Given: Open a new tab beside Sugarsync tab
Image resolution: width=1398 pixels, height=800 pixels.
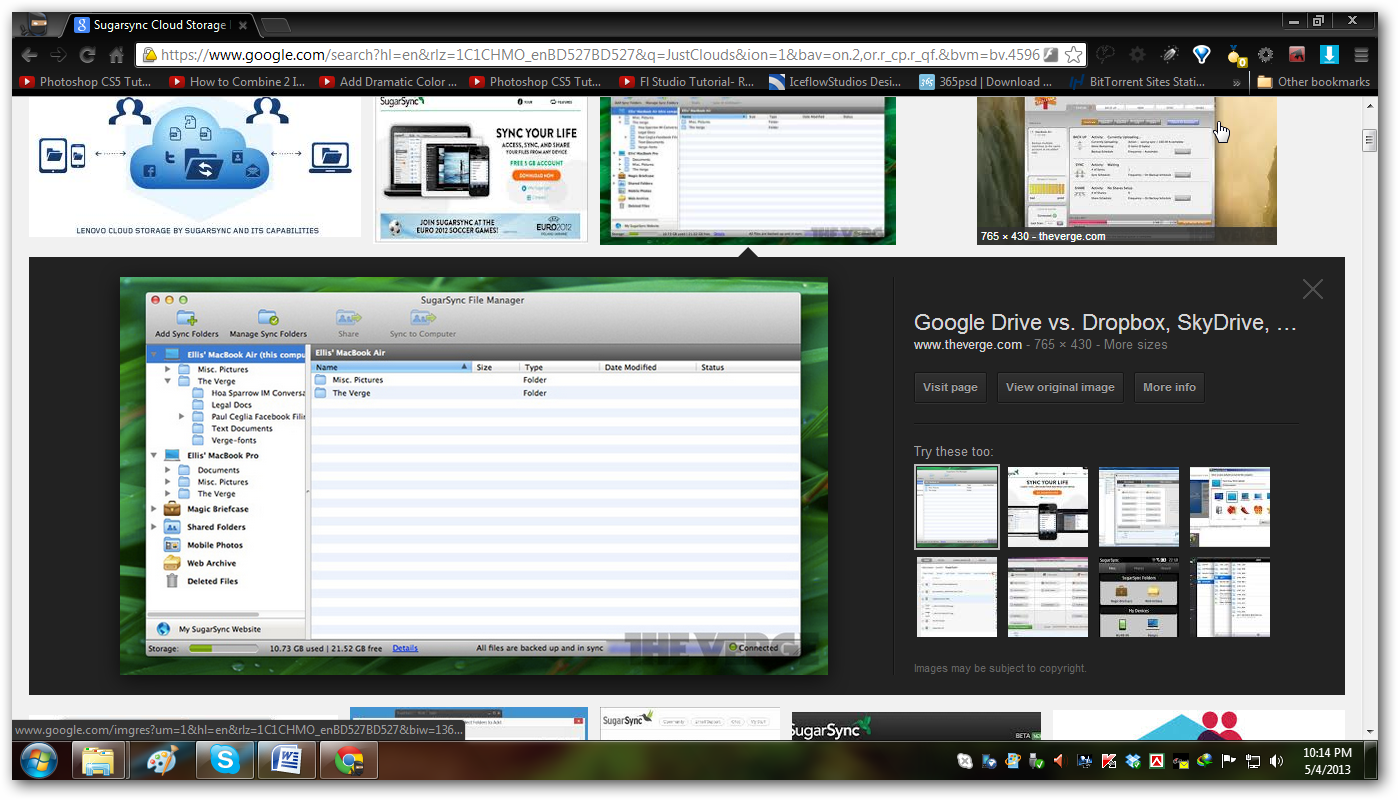Looking at the screenshot, I should point(275,25).
